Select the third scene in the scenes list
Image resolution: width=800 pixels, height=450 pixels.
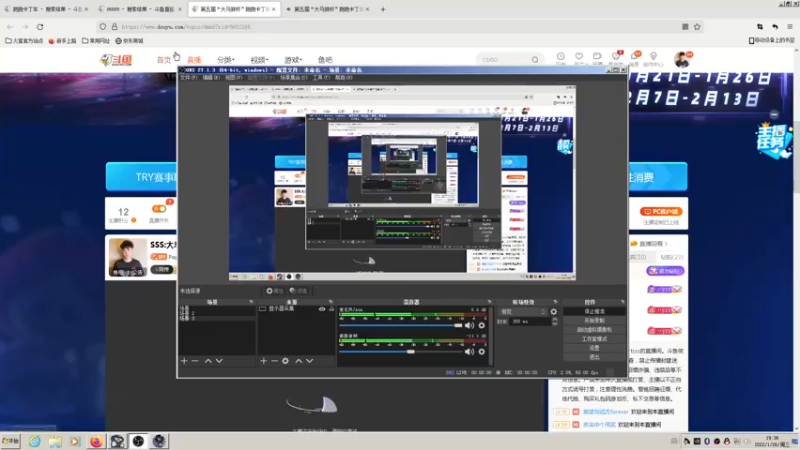click(217, 318)
